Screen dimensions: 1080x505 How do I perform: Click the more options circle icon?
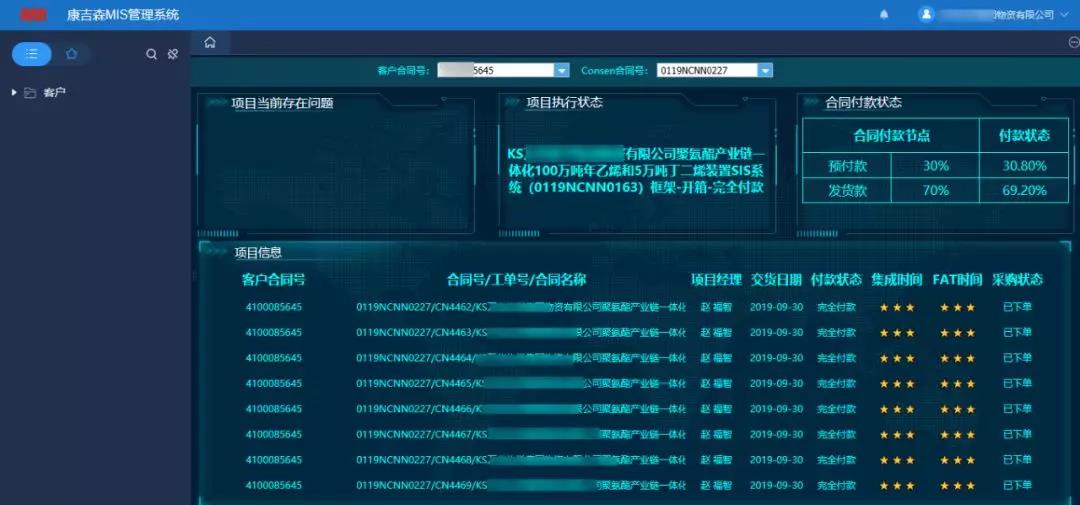coord(1074,43)
